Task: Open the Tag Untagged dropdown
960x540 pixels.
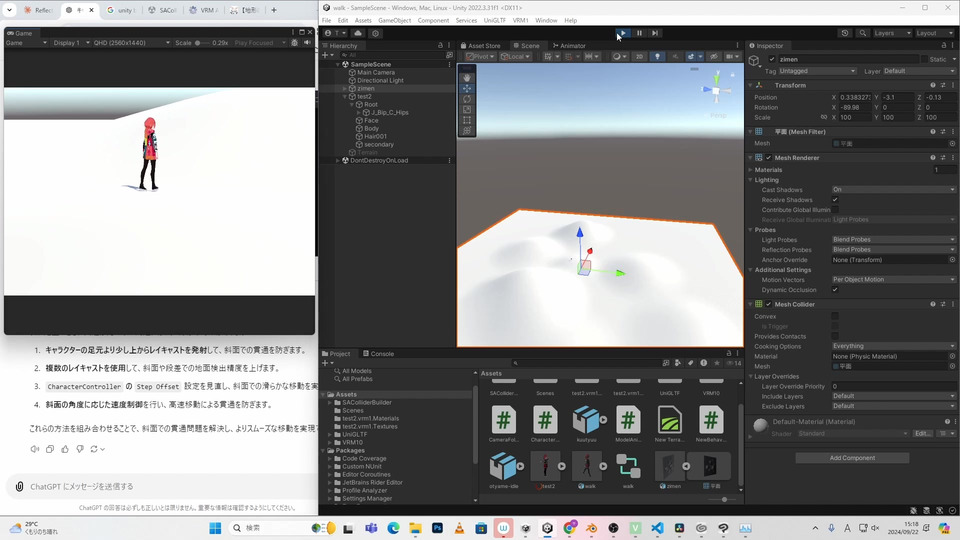Action: [x=817, y=71]
